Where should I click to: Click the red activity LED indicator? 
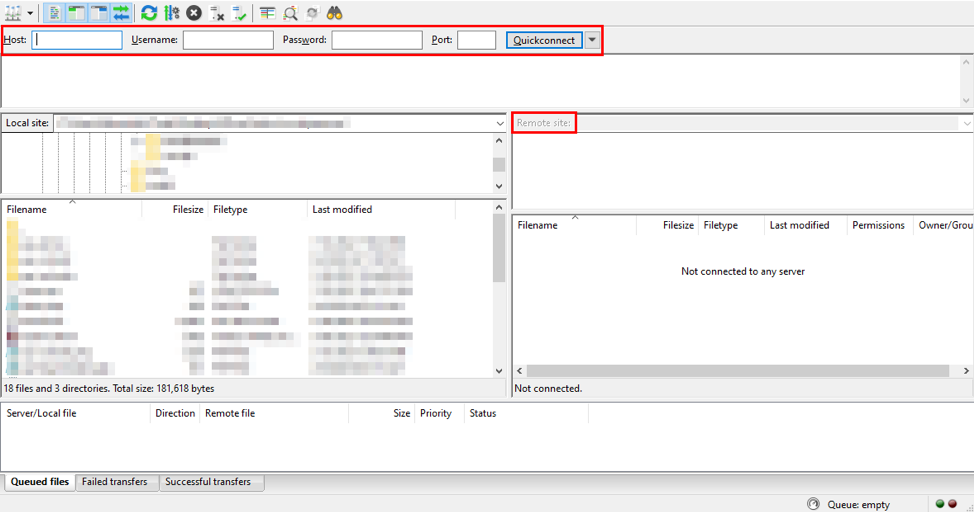pos(952,504)
